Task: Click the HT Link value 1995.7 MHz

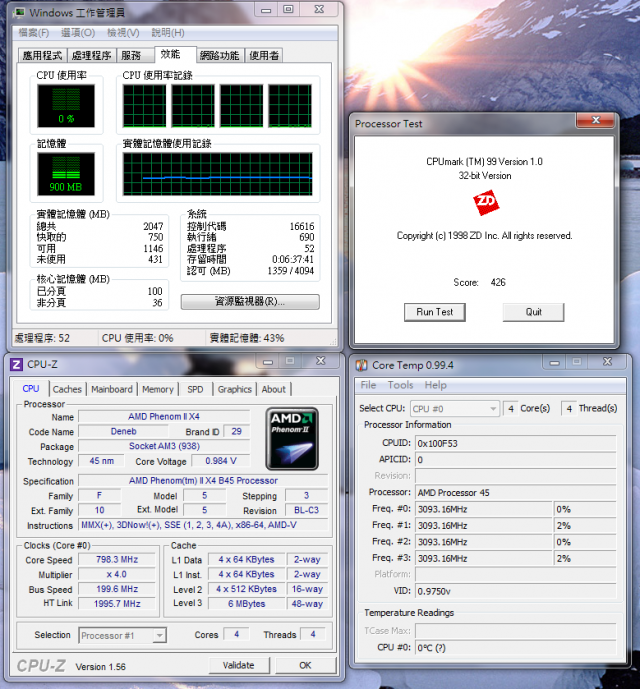Action: tap(117, 604)
